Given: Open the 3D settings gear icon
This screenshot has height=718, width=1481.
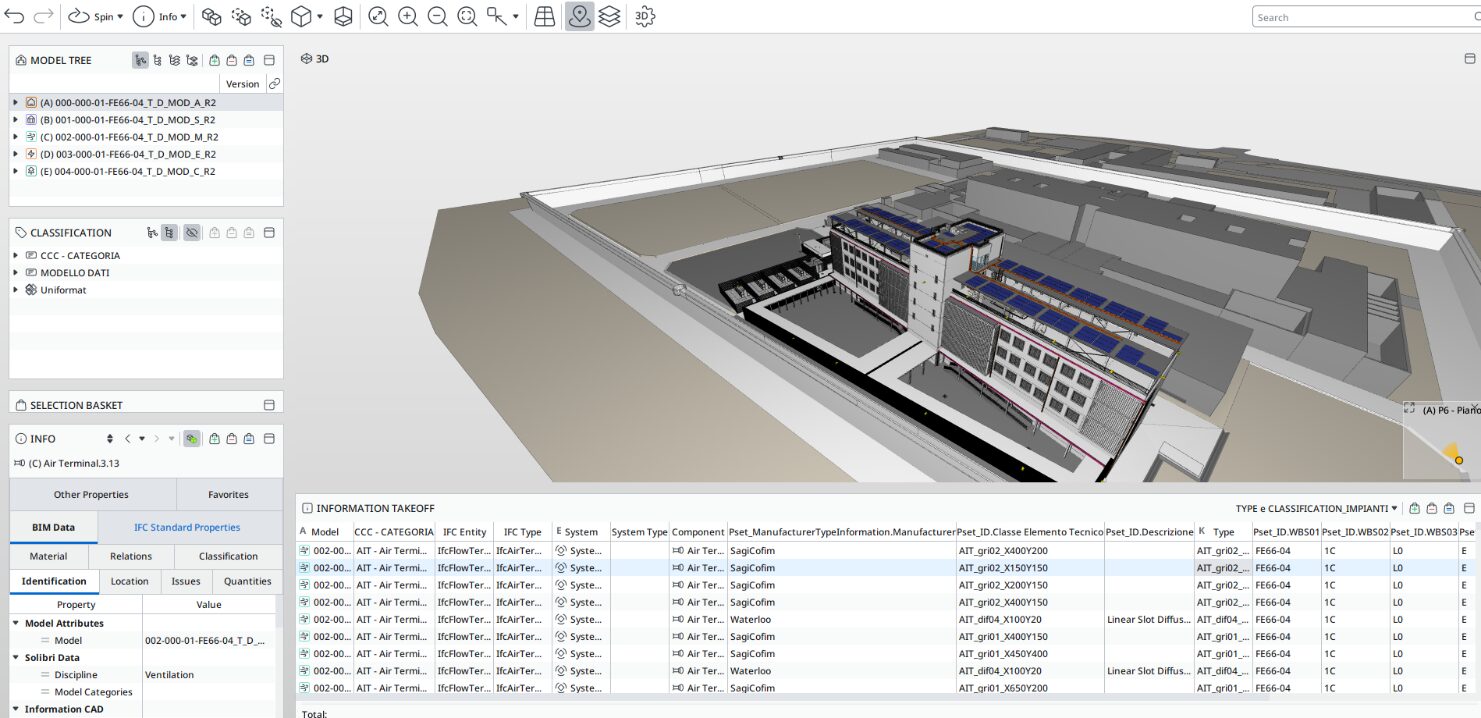Looking at the screenshot, I should click(645, 17).
